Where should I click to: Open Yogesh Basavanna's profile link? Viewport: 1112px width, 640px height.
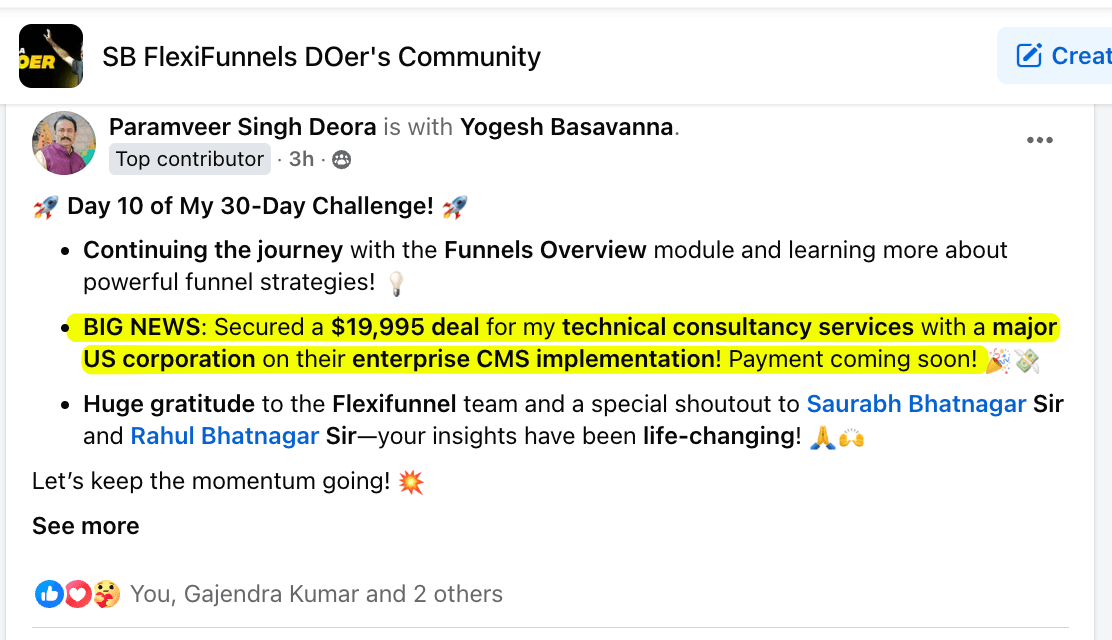tap(567, 127)
